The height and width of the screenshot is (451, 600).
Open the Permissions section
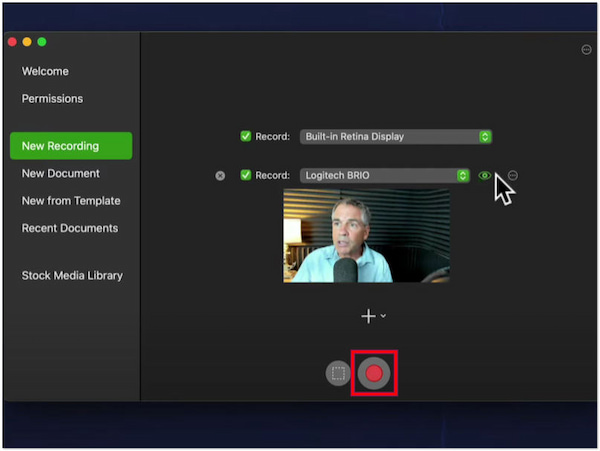click(x=52, y=99)
